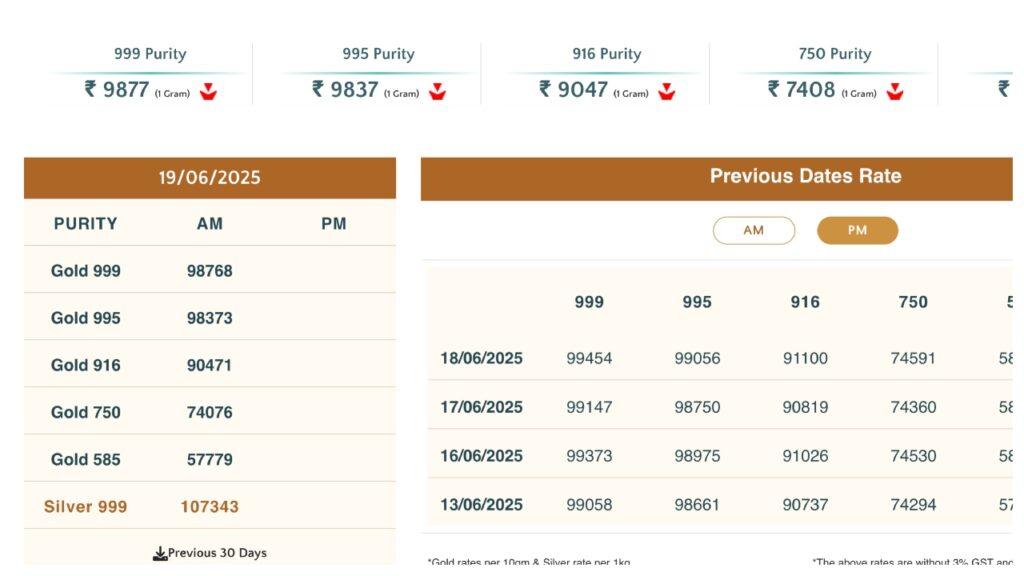The image size is (1024, 576).
Task: Click the rupee symbol on the 916 Purity card
Action: (x=546, y=89)
